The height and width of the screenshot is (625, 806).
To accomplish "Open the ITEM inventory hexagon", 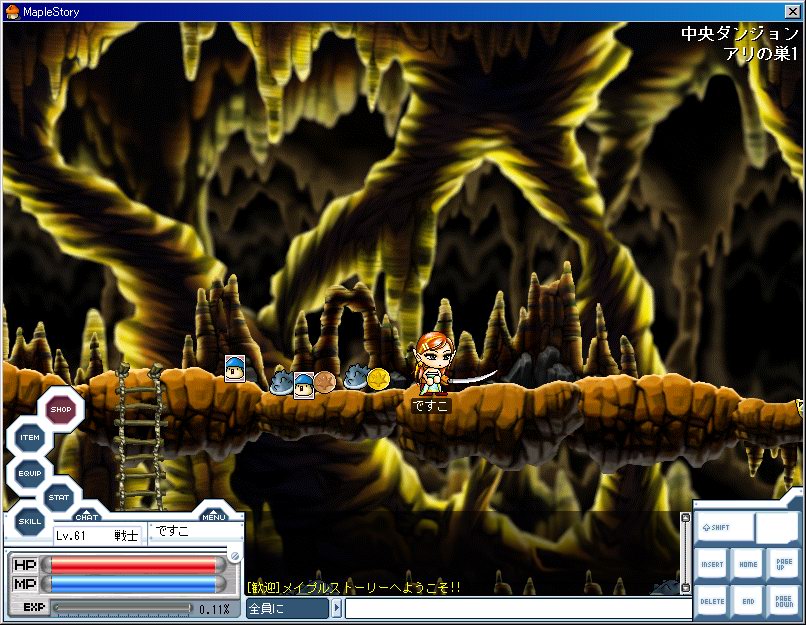I will point(30,439).
